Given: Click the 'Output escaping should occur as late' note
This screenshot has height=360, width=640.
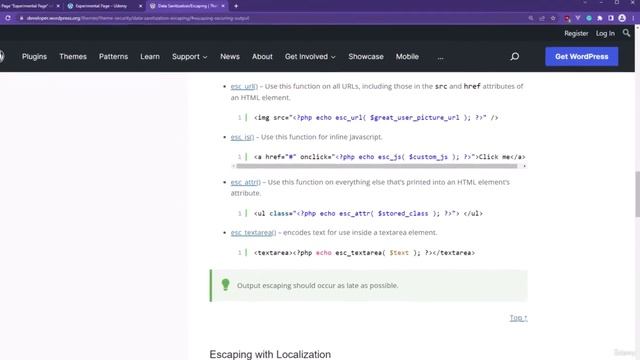Looking at the screenshot, I should click(x=369, y=285).
